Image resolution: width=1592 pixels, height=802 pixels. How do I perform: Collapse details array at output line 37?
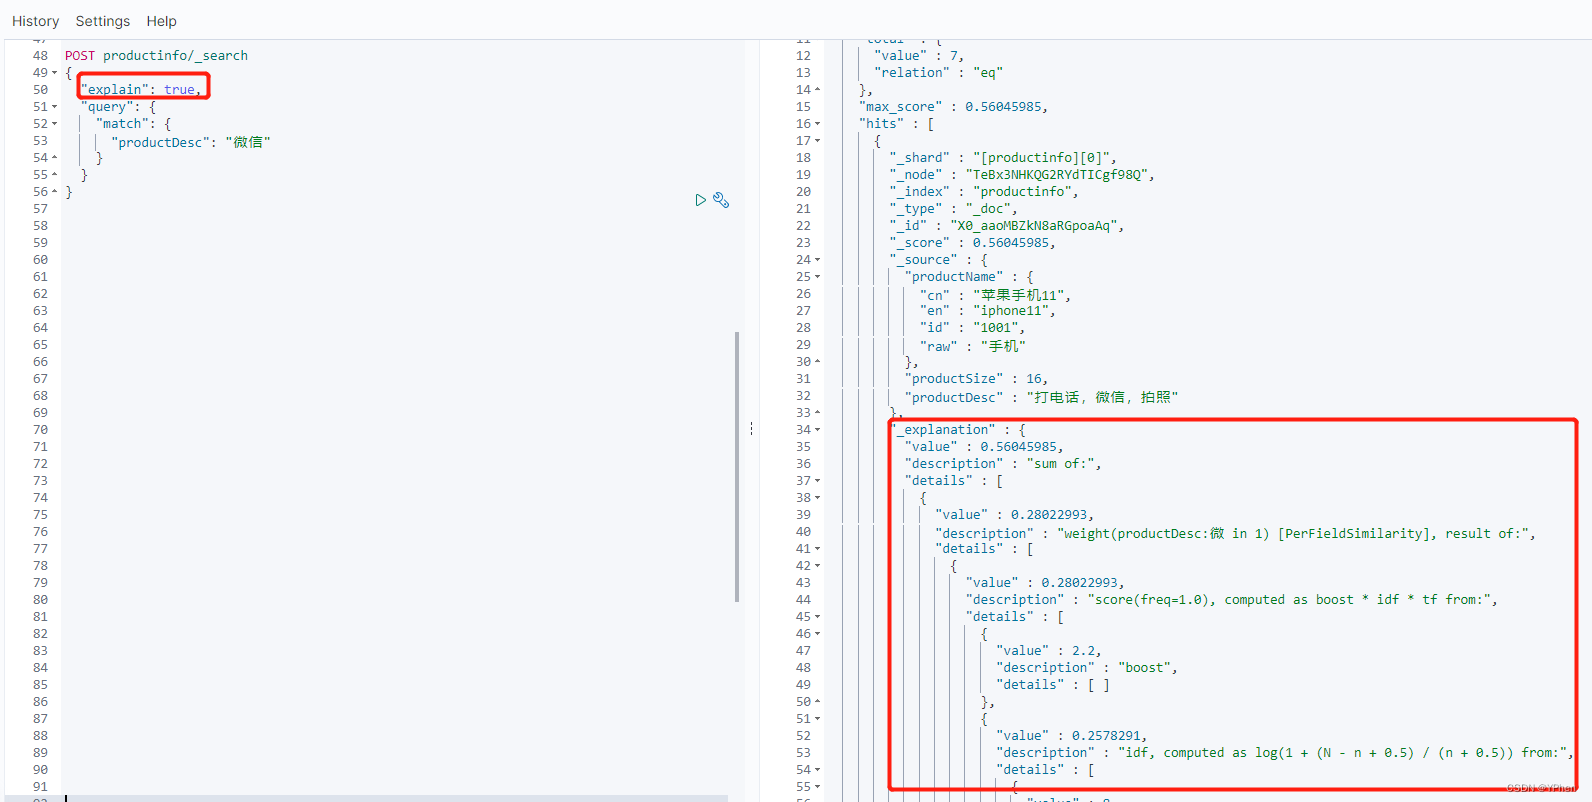click(817, 481)
